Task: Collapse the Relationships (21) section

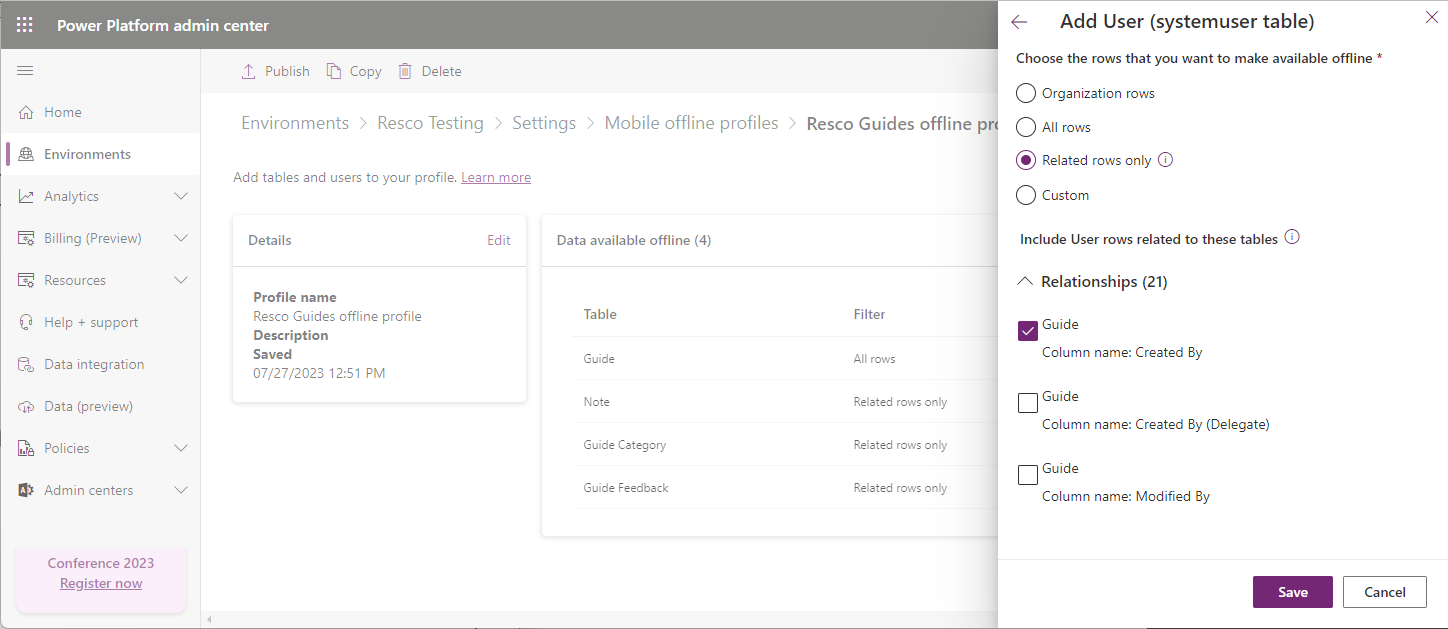Action: [1025, 282]
